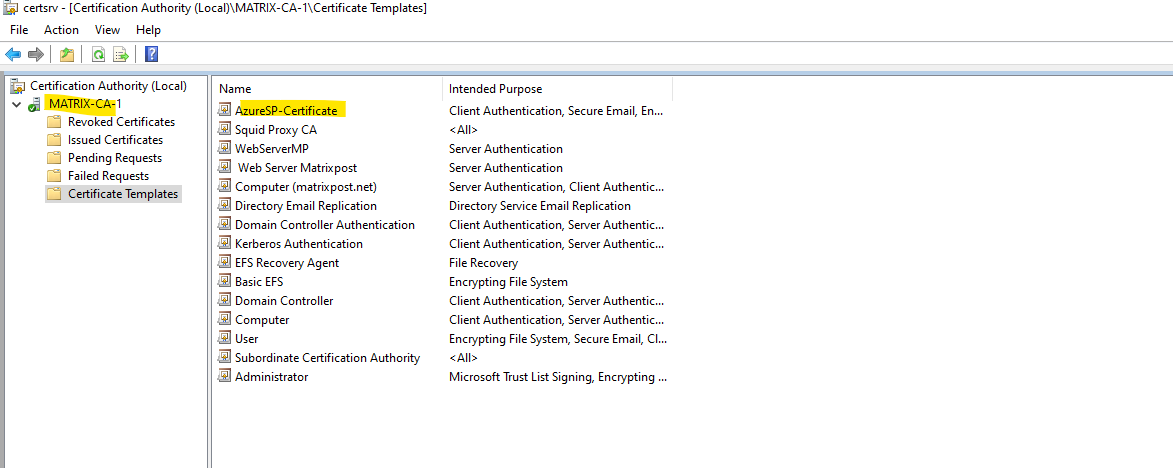
Task: Click the Refresh toolbar icon
Action: 98,54
